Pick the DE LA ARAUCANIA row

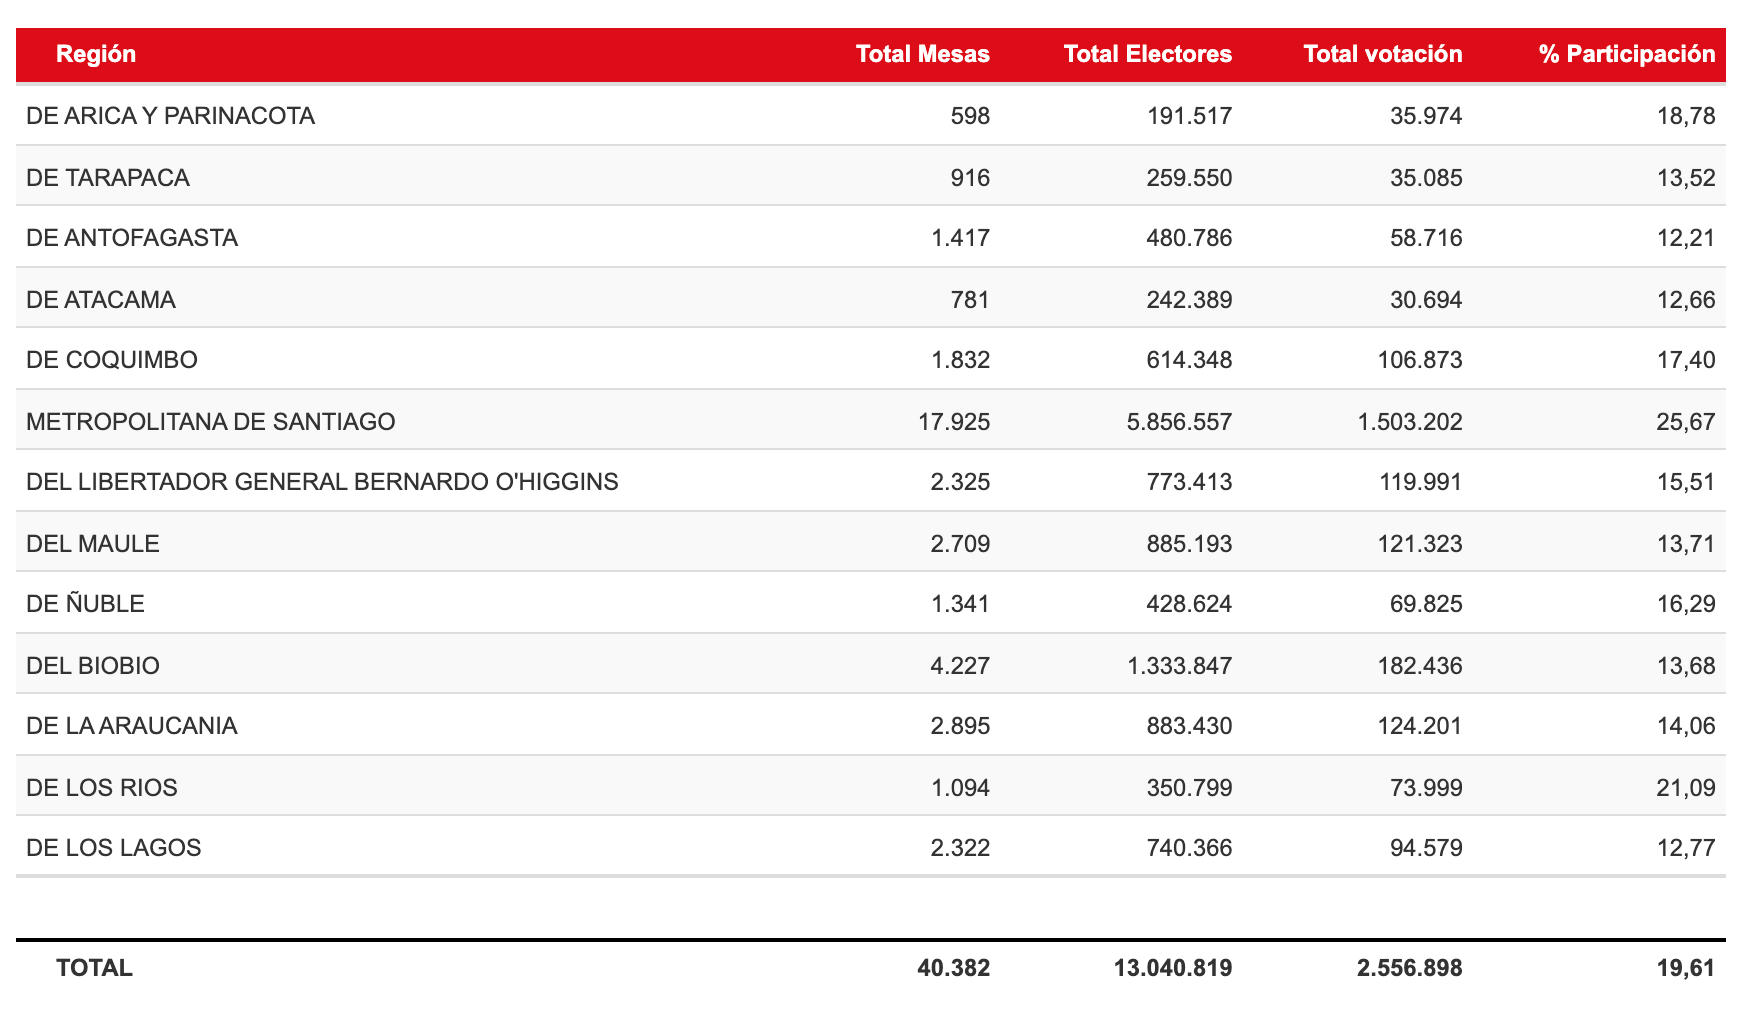(132, 726)
